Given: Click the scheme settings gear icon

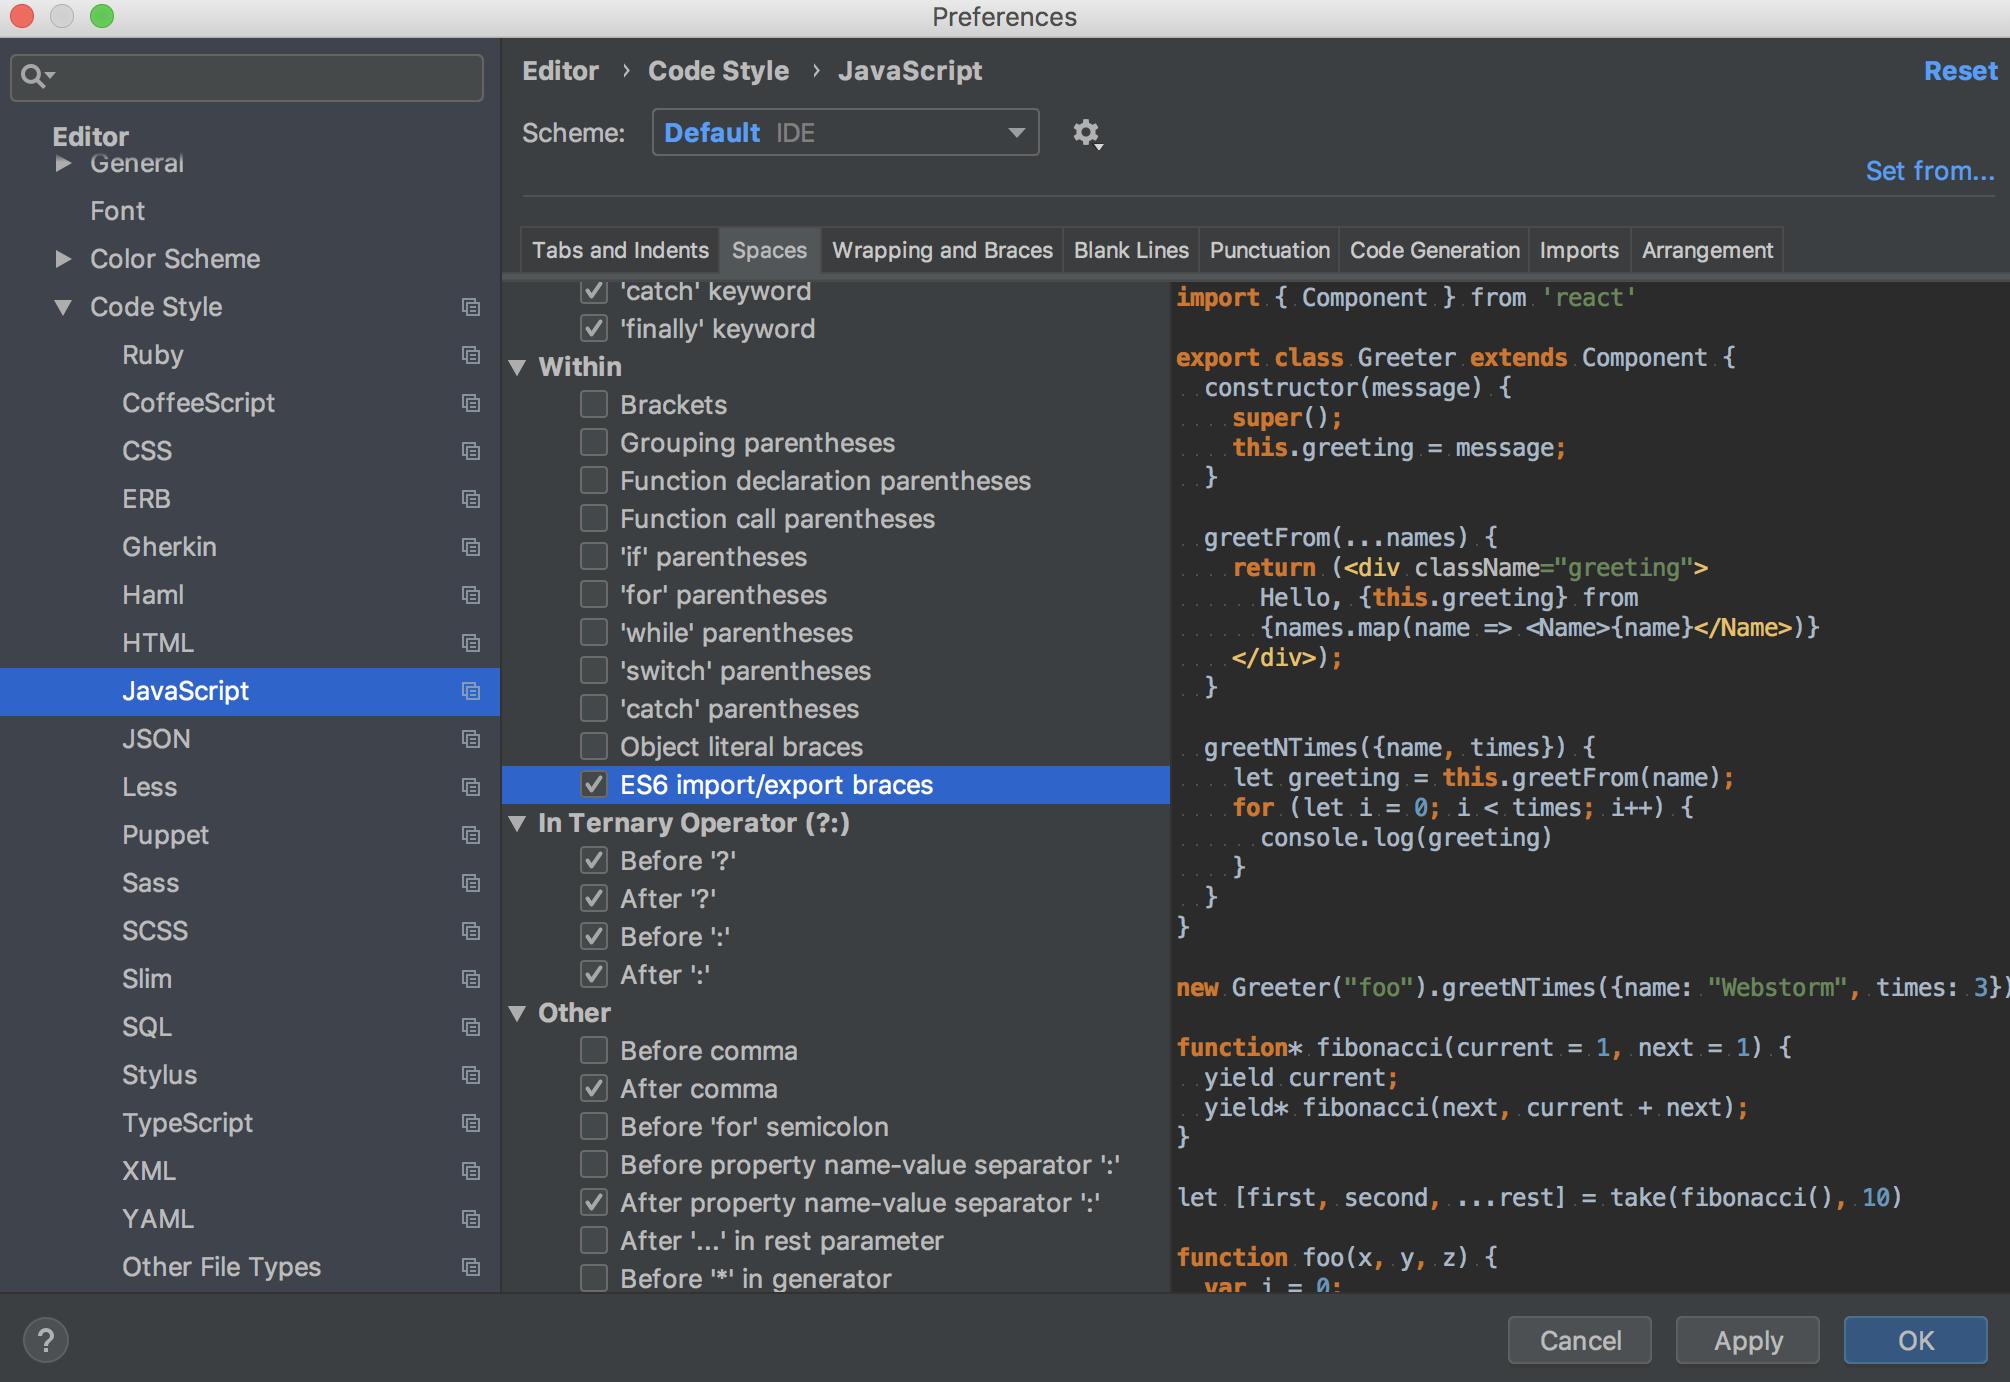Looking at the screenshot, I should click(x=1086, y=133).
